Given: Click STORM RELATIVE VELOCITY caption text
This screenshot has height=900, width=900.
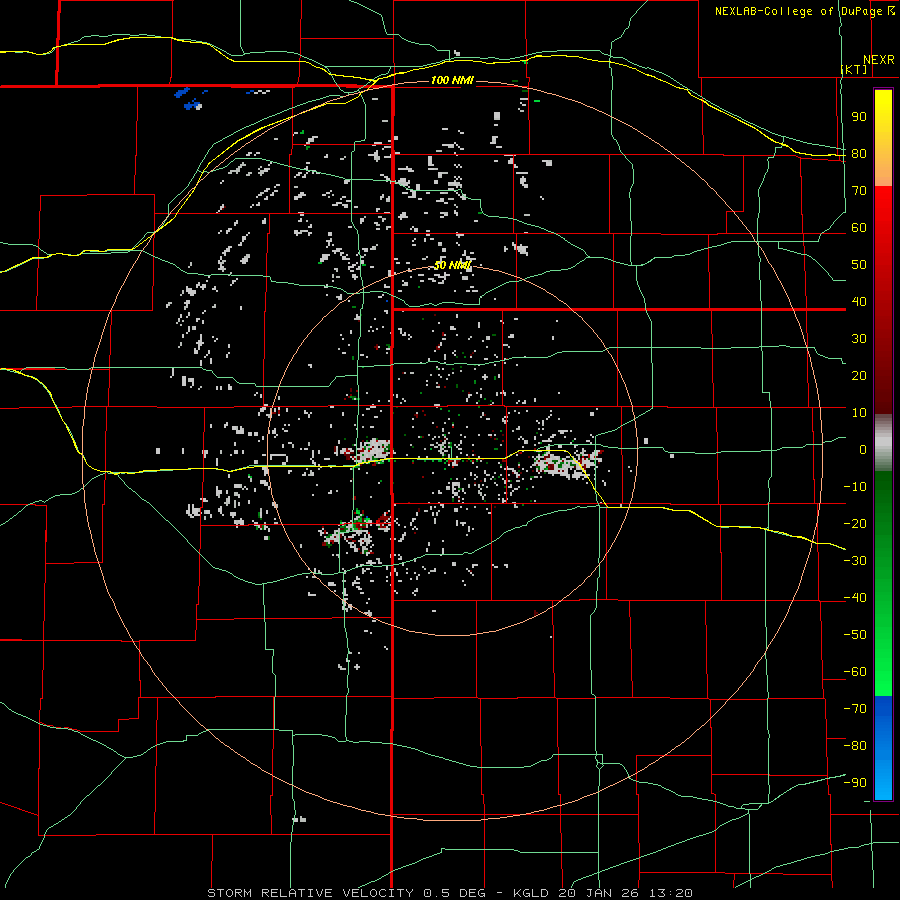Looking at the screenshot, I should (x=310, y=893).
